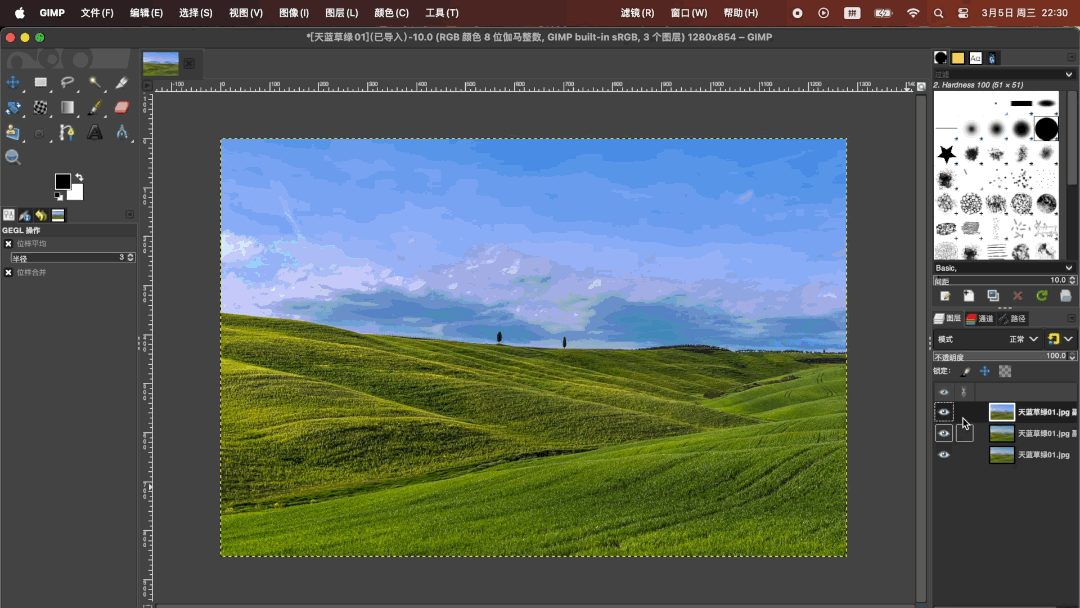This screenshot has width=1080, height=608.
Task: Select the Measure compass tool
Action: 121,132
